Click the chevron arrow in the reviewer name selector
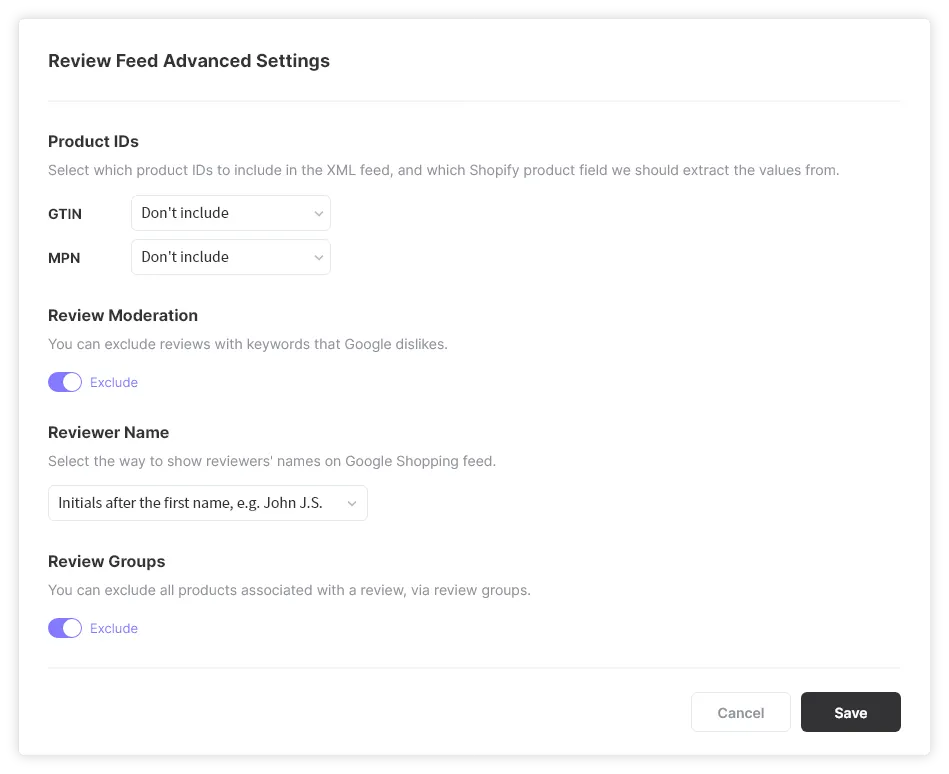The height and width of the screenshot is (774, 949). pos(352,503)
